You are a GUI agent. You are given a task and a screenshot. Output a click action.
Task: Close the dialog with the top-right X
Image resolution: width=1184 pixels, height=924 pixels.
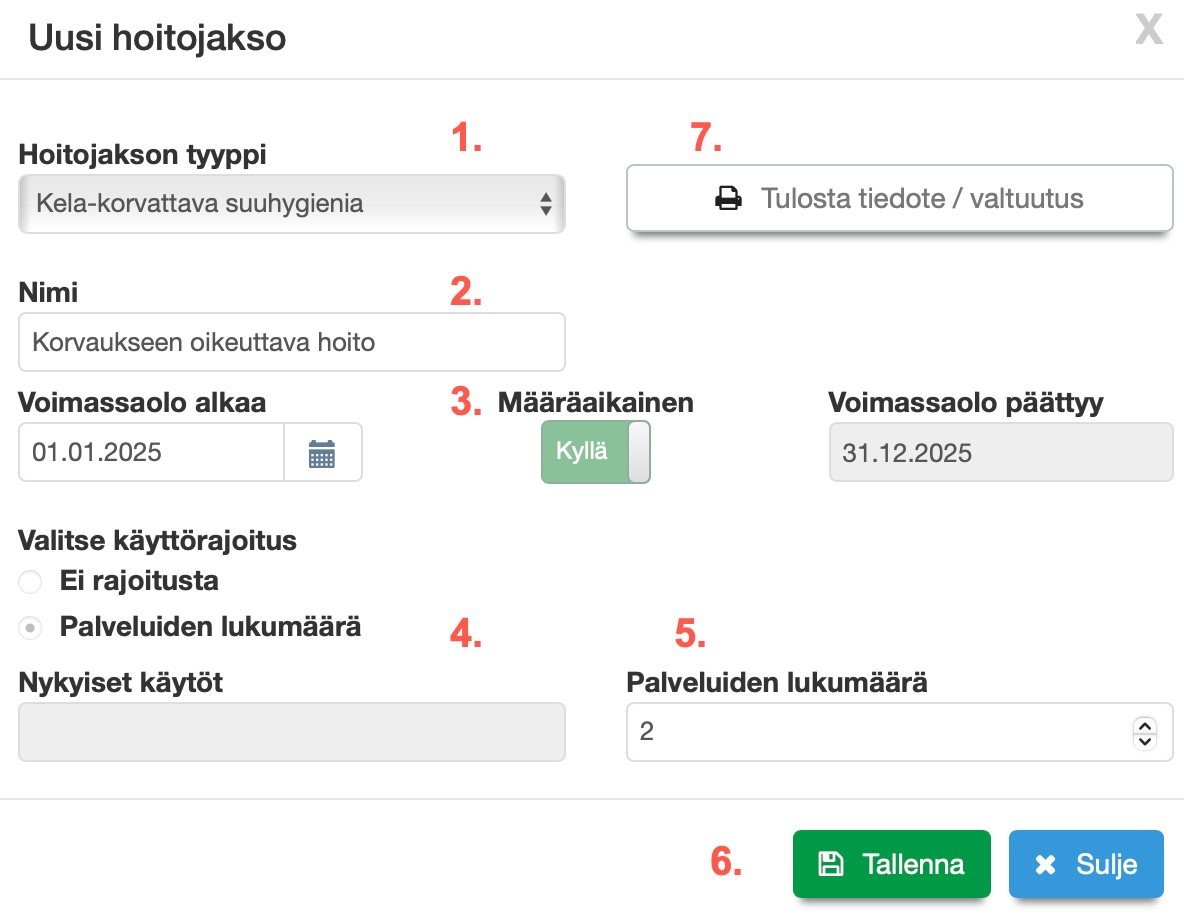pos(1149,30)
